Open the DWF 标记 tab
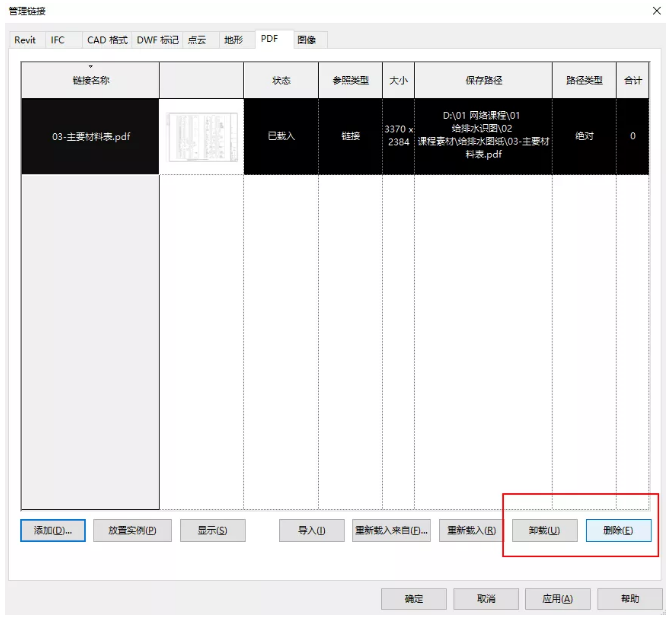 [x=157, y=40]
